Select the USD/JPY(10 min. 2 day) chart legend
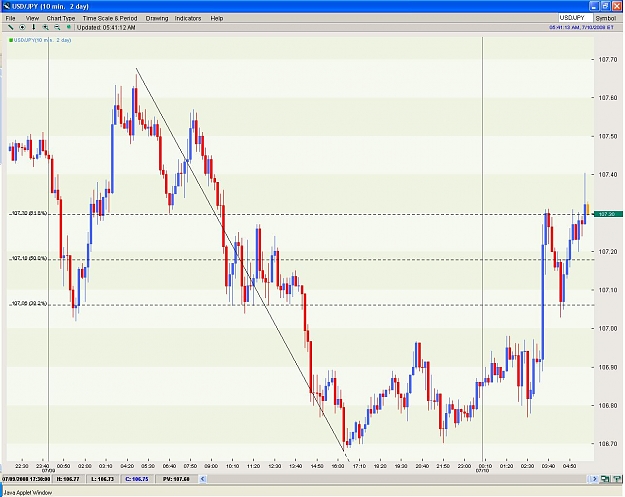Screen dimensions: 625x497 (x=40, y=40)
